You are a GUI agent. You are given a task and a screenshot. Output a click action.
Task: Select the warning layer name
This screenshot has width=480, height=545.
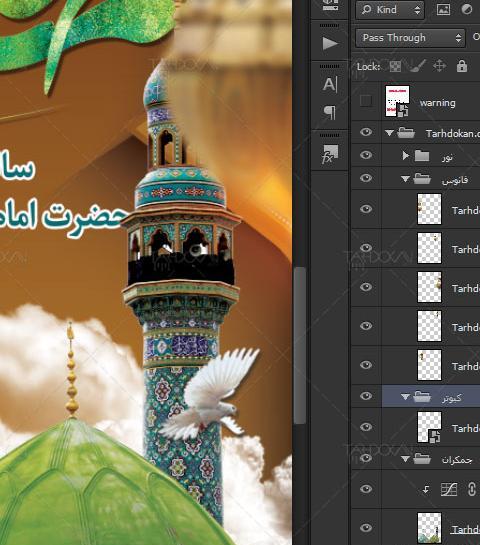(438, 103)
